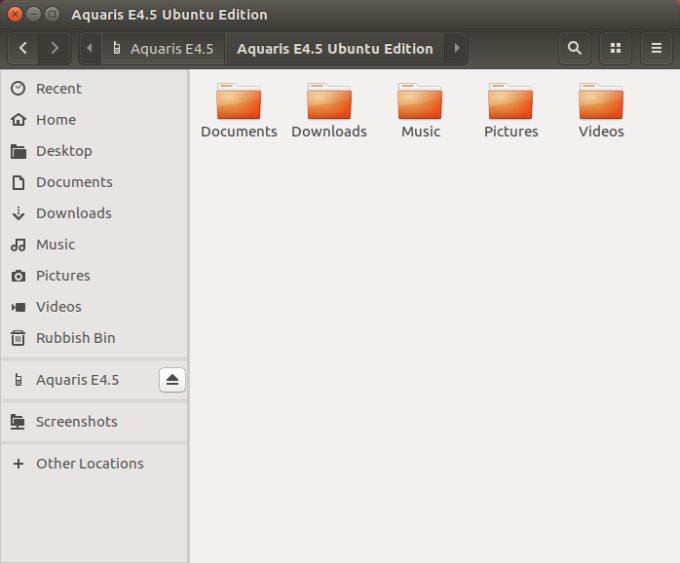Click the Desktop folder icon in sidebar
The image size is (680, 563).
pos(18,151)
